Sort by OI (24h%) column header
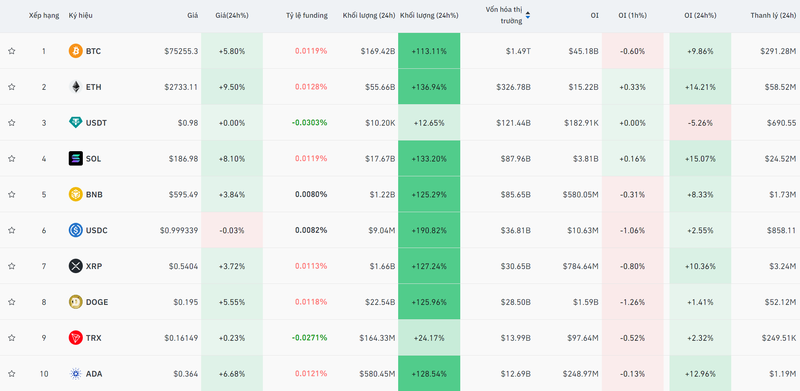 [x=700, y=15]
